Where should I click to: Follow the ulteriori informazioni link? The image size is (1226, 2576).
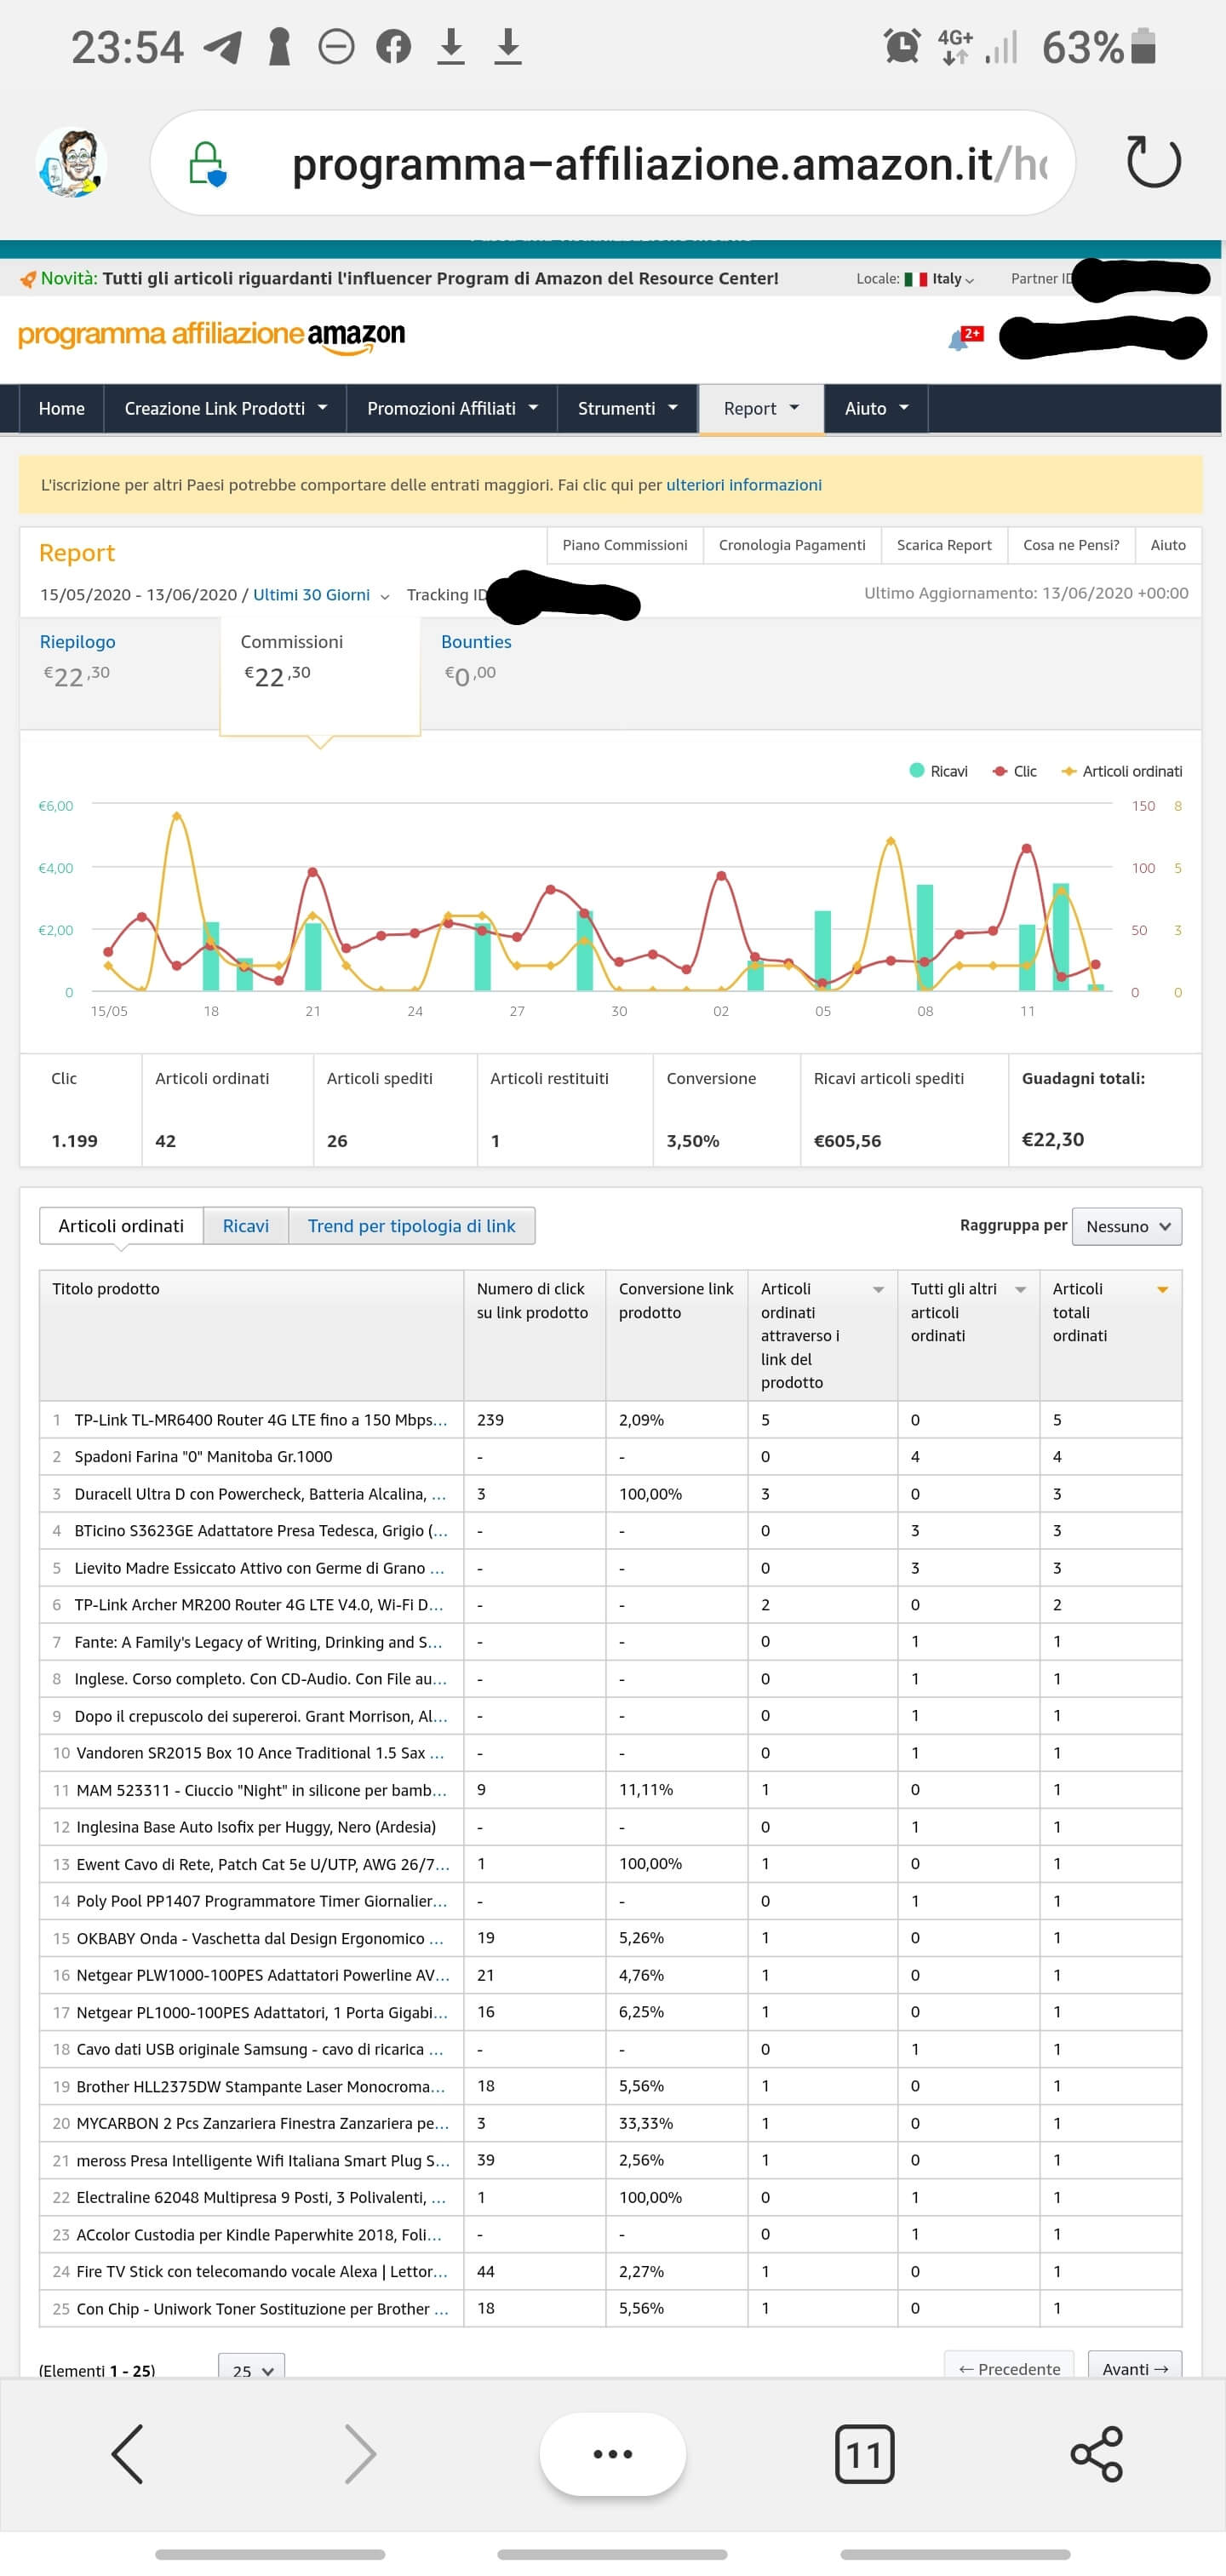point(743,485)
